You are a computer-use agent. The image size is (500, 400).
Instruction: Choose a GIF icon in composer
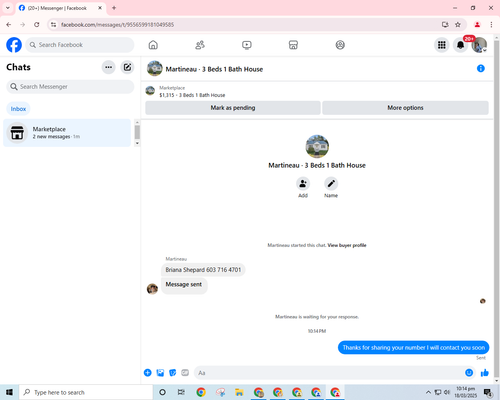tap(185, 373)
